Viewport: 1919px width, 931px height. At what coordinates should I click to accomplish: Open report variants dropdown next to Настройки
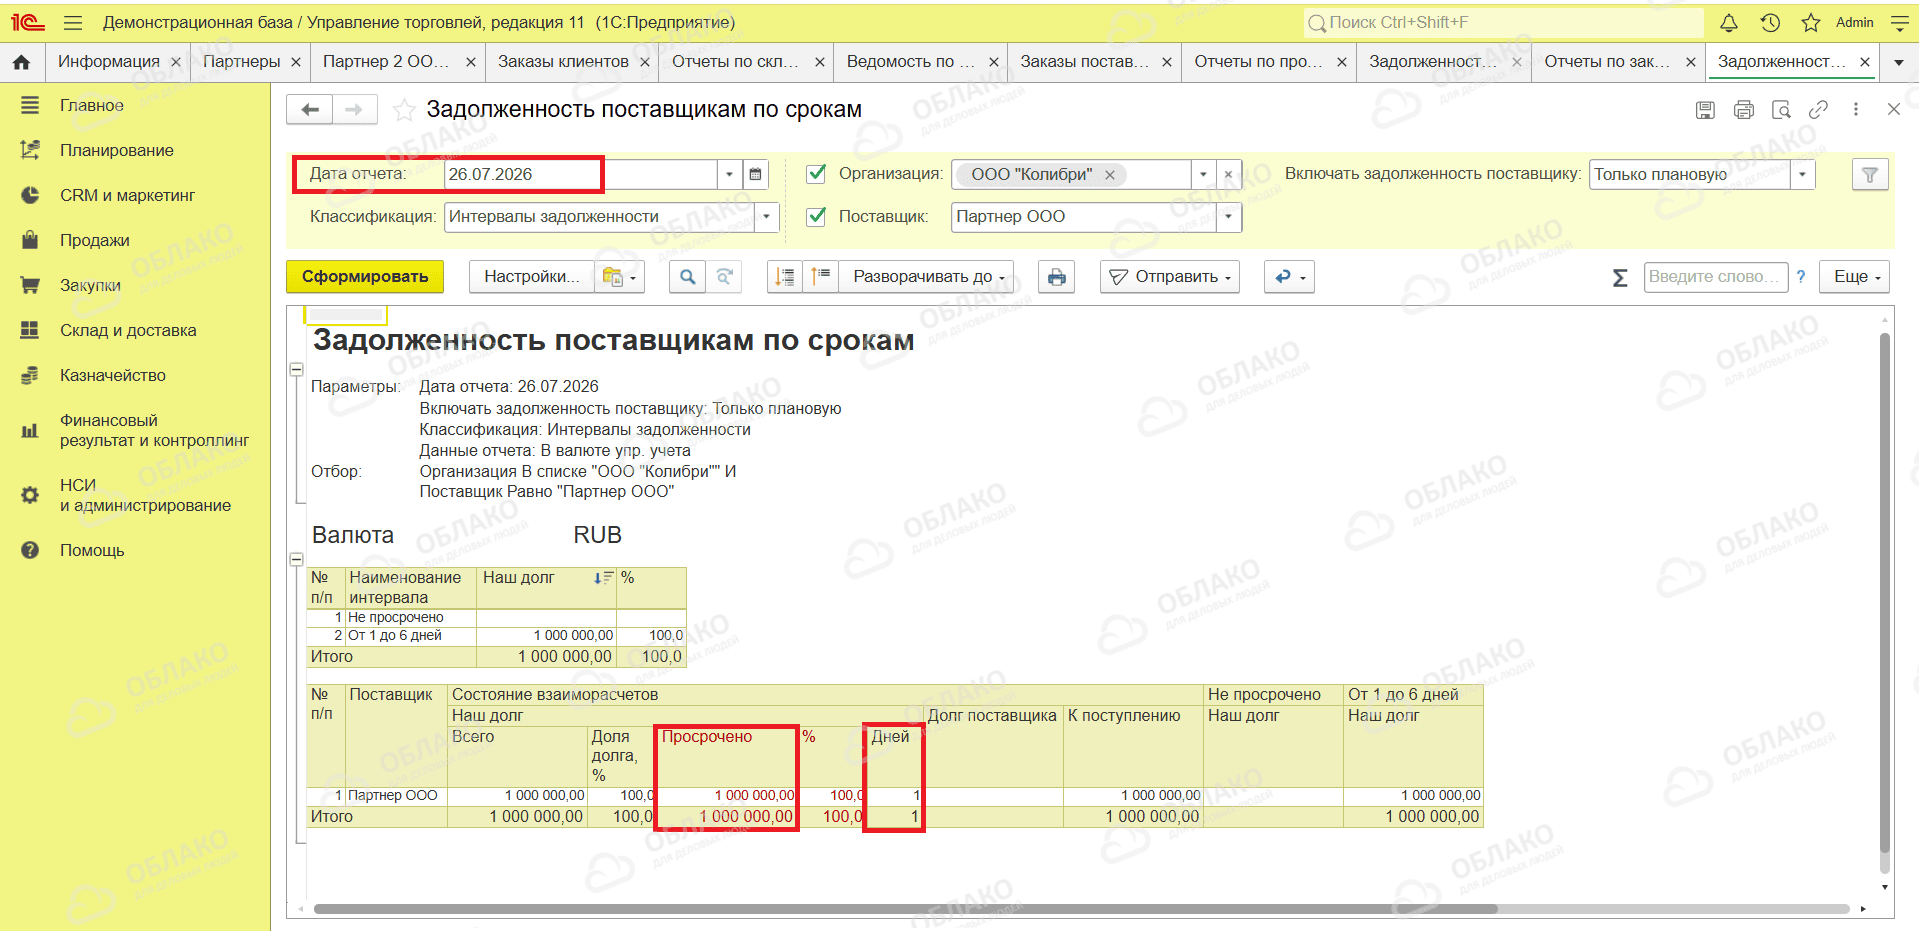620,277
